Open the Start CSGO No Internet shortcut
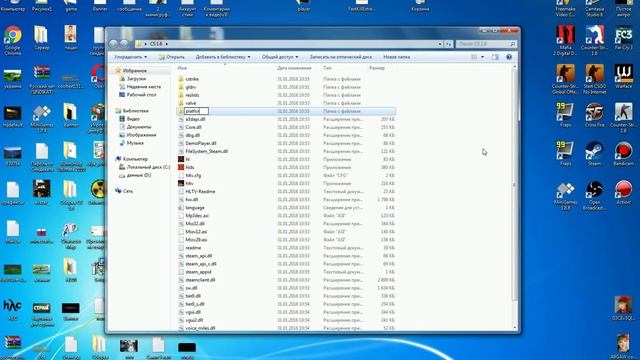This screenshot has height=360, width=640. 594,79
